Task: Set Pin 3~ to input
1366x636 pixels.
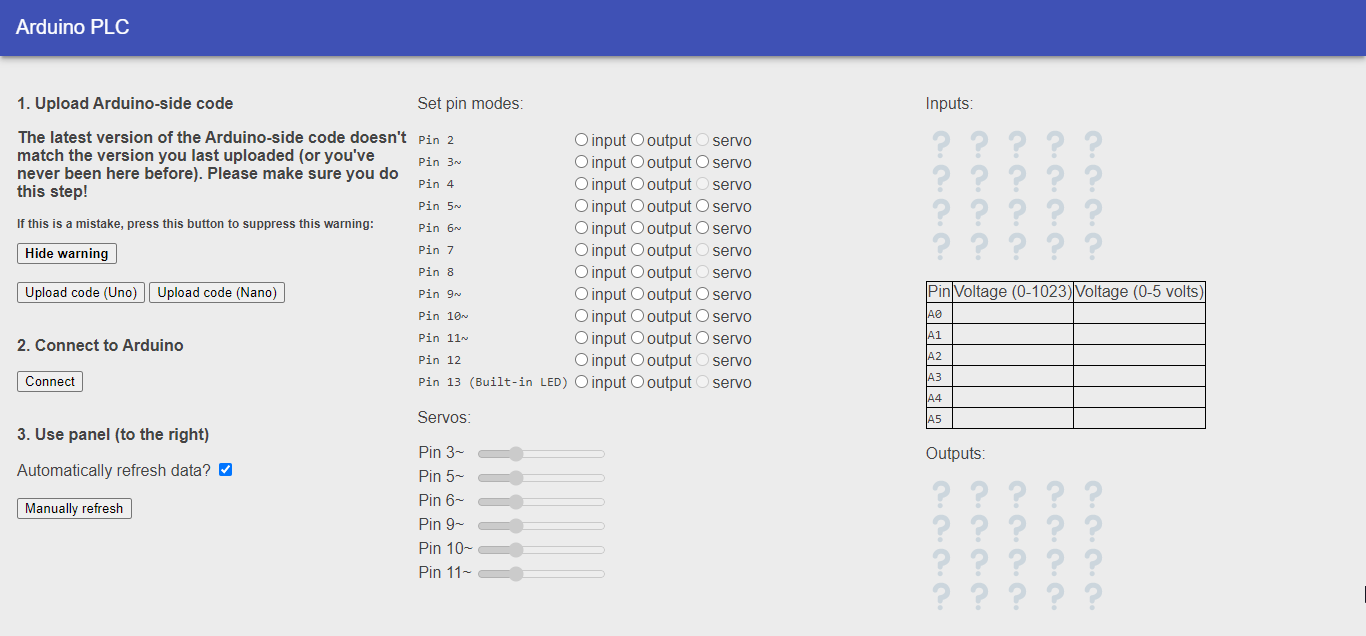Action: pyautogui.click(x=581, y=162)
